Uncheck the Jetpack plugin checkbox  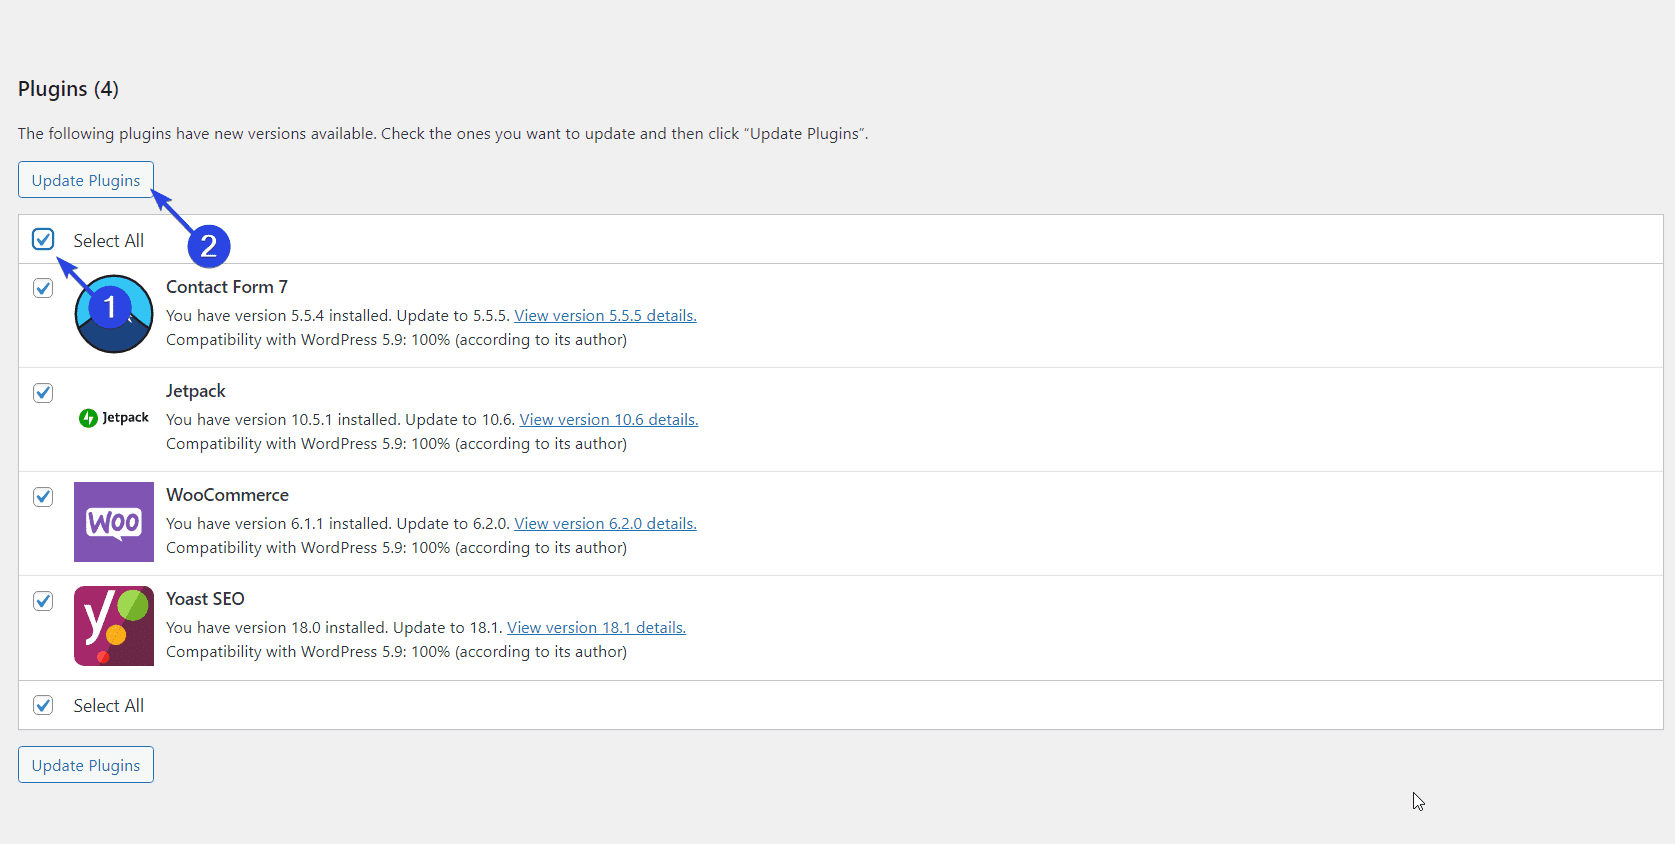point(43,392)
